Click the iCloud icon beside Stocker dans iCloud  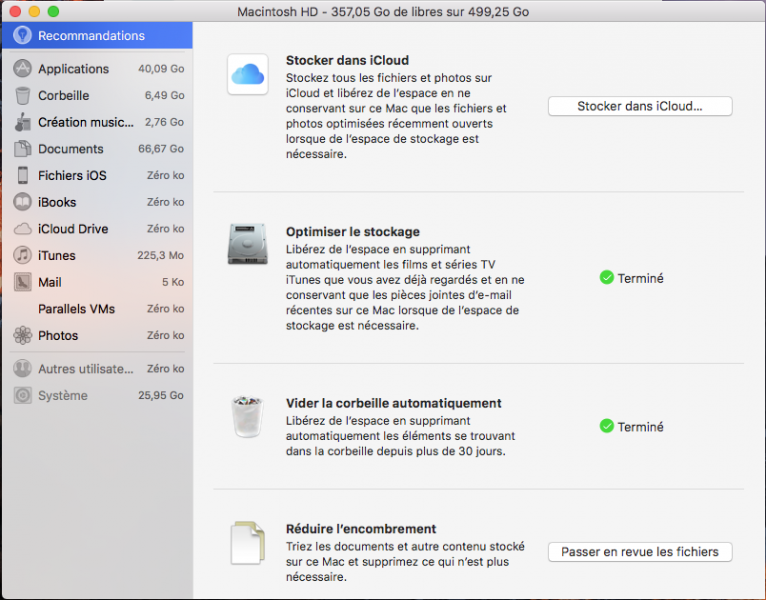click(248, 74)
